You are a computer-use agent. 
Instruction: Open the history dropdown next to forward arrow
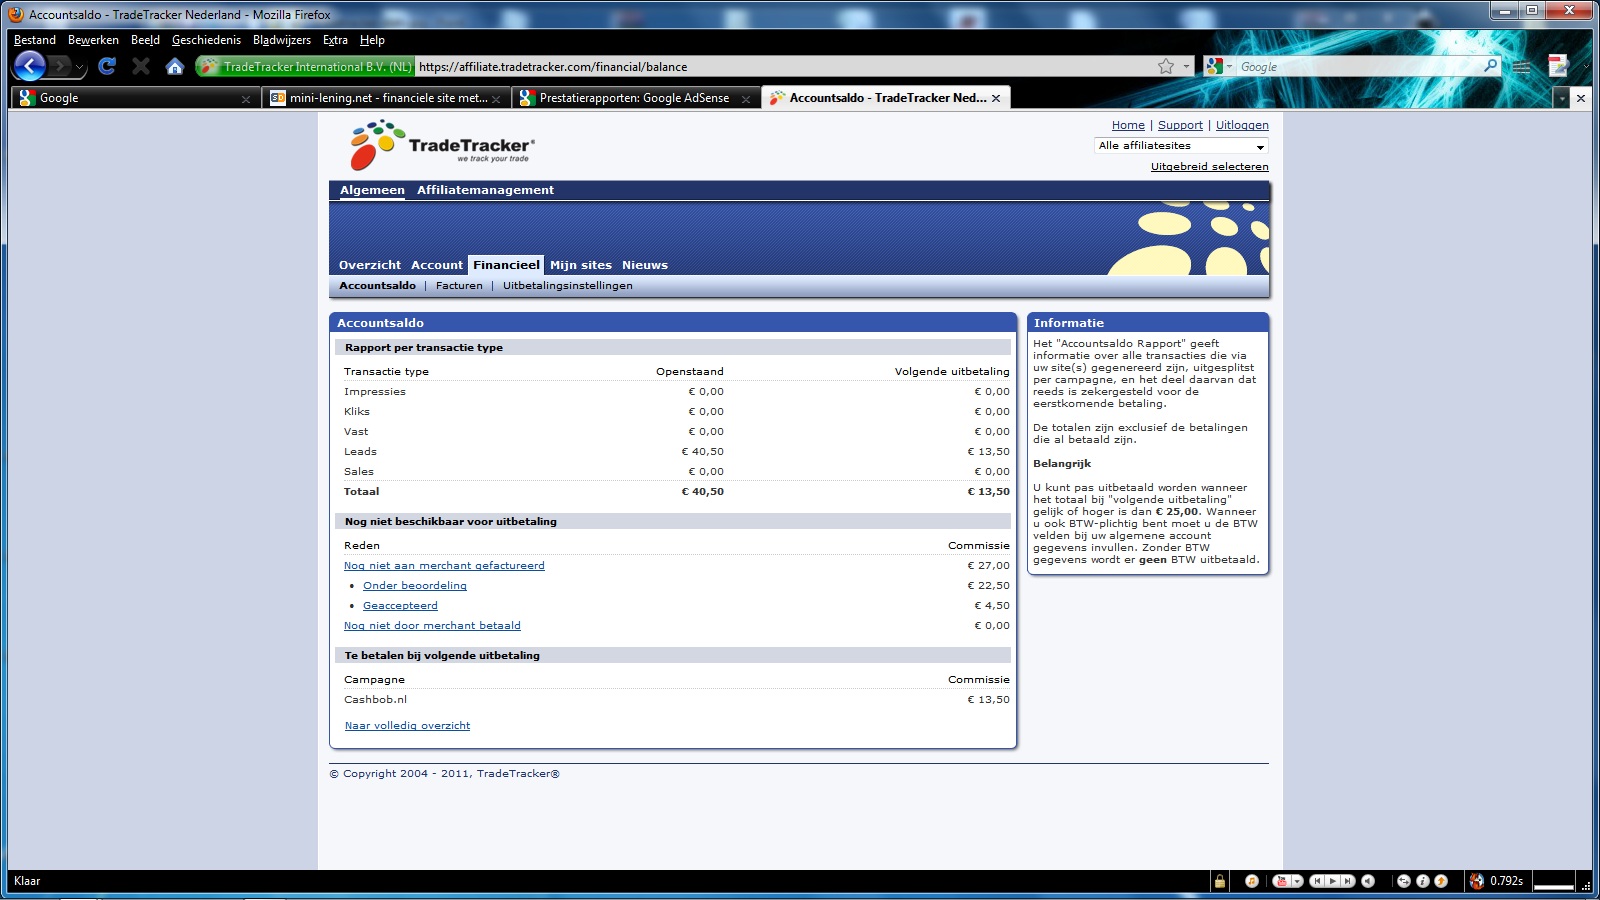pos(81,67)
